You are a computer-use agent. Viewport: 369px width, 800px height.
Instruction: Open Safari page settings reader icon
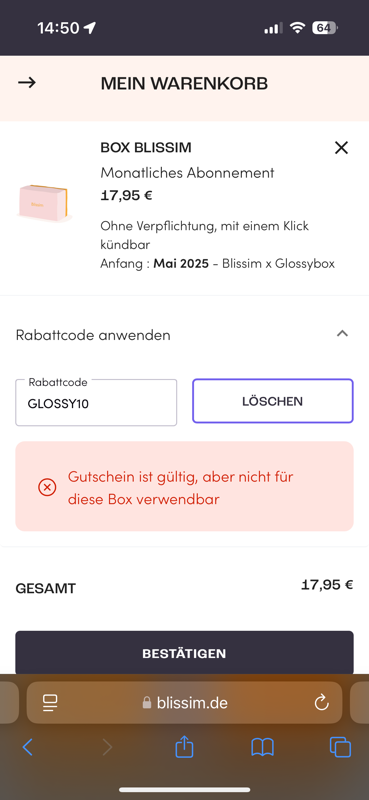click(50, 703)
